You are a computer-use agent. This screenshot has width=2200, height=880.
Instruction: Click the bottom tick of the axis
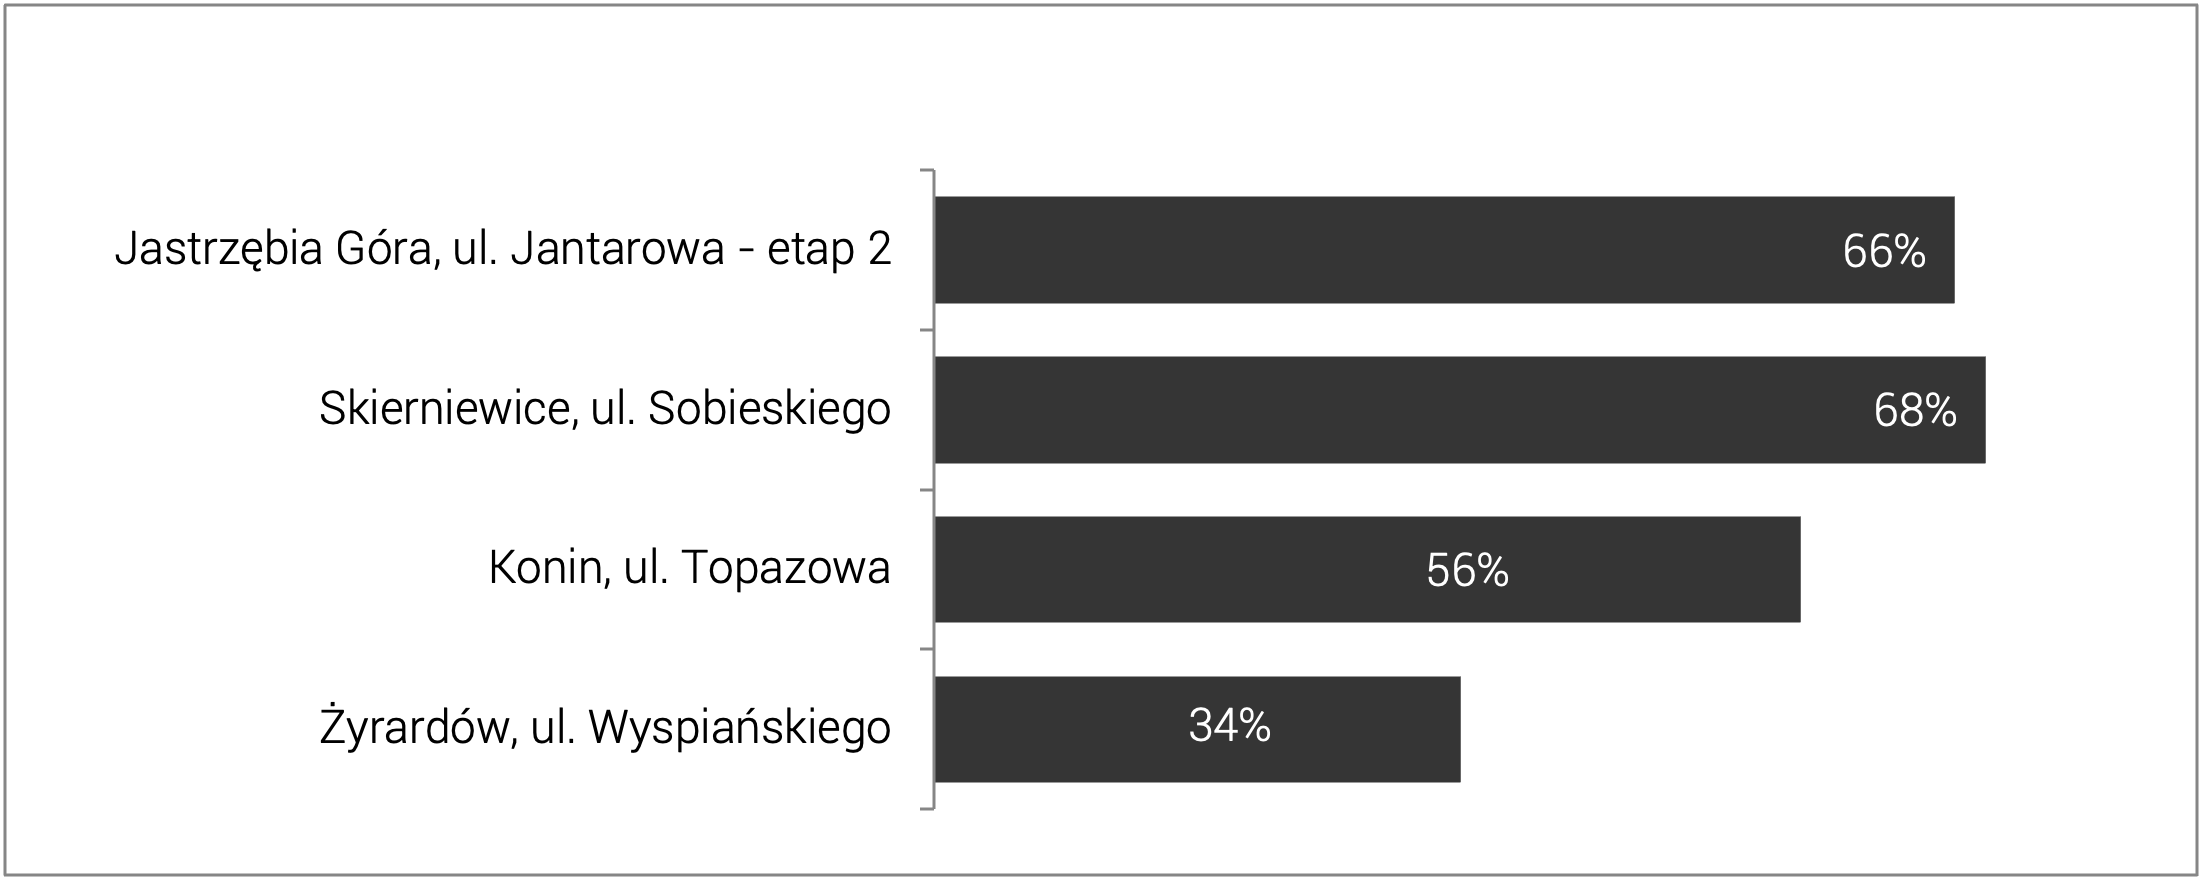927,808
